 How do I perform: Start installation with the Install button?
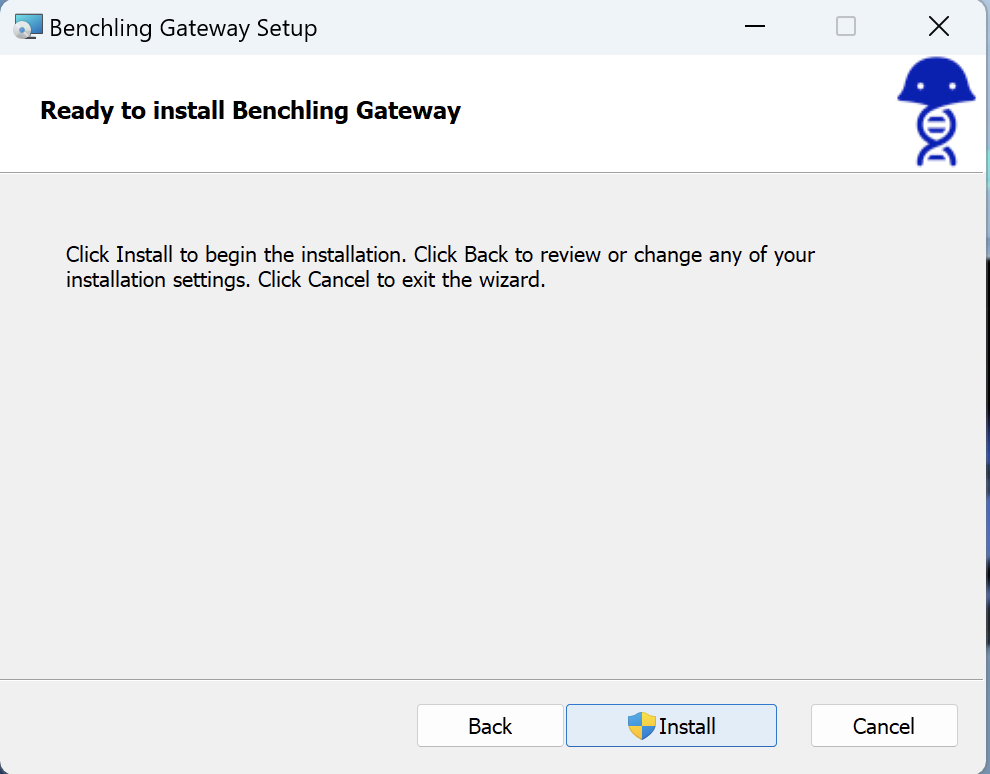click(671, 725)
